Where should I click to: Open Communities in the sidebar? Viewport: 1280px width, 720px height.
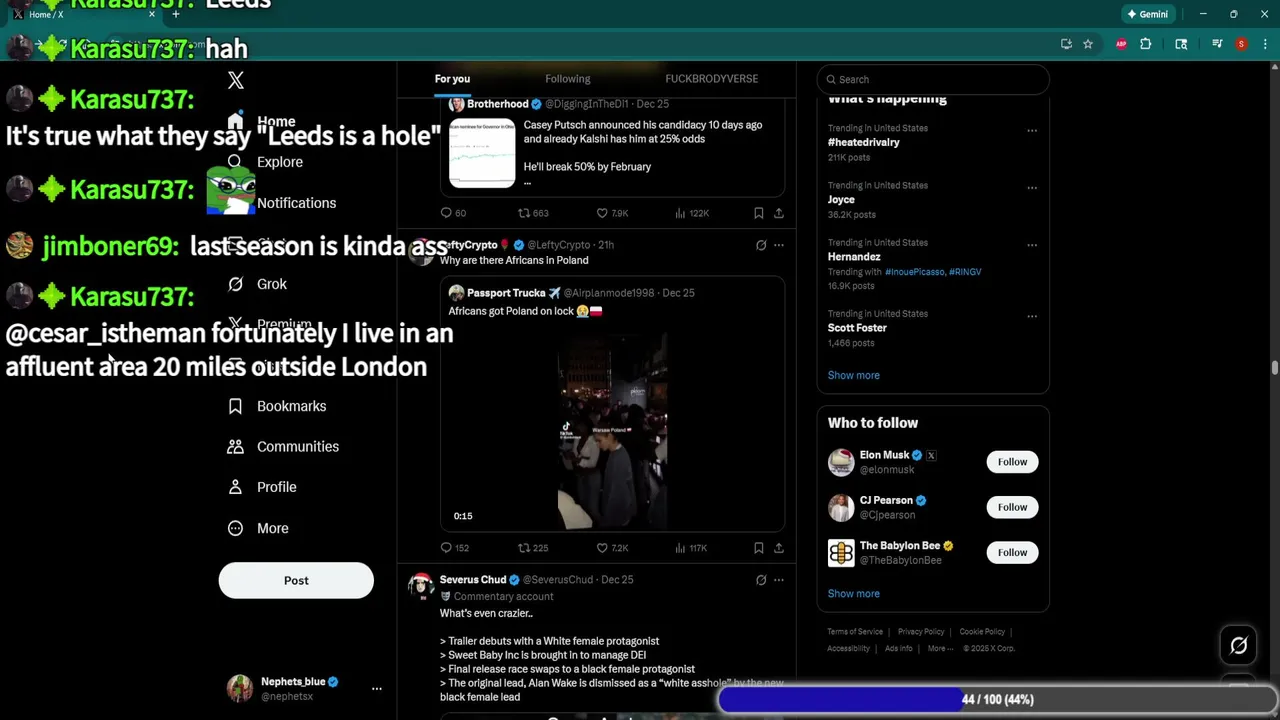(283, 447)
